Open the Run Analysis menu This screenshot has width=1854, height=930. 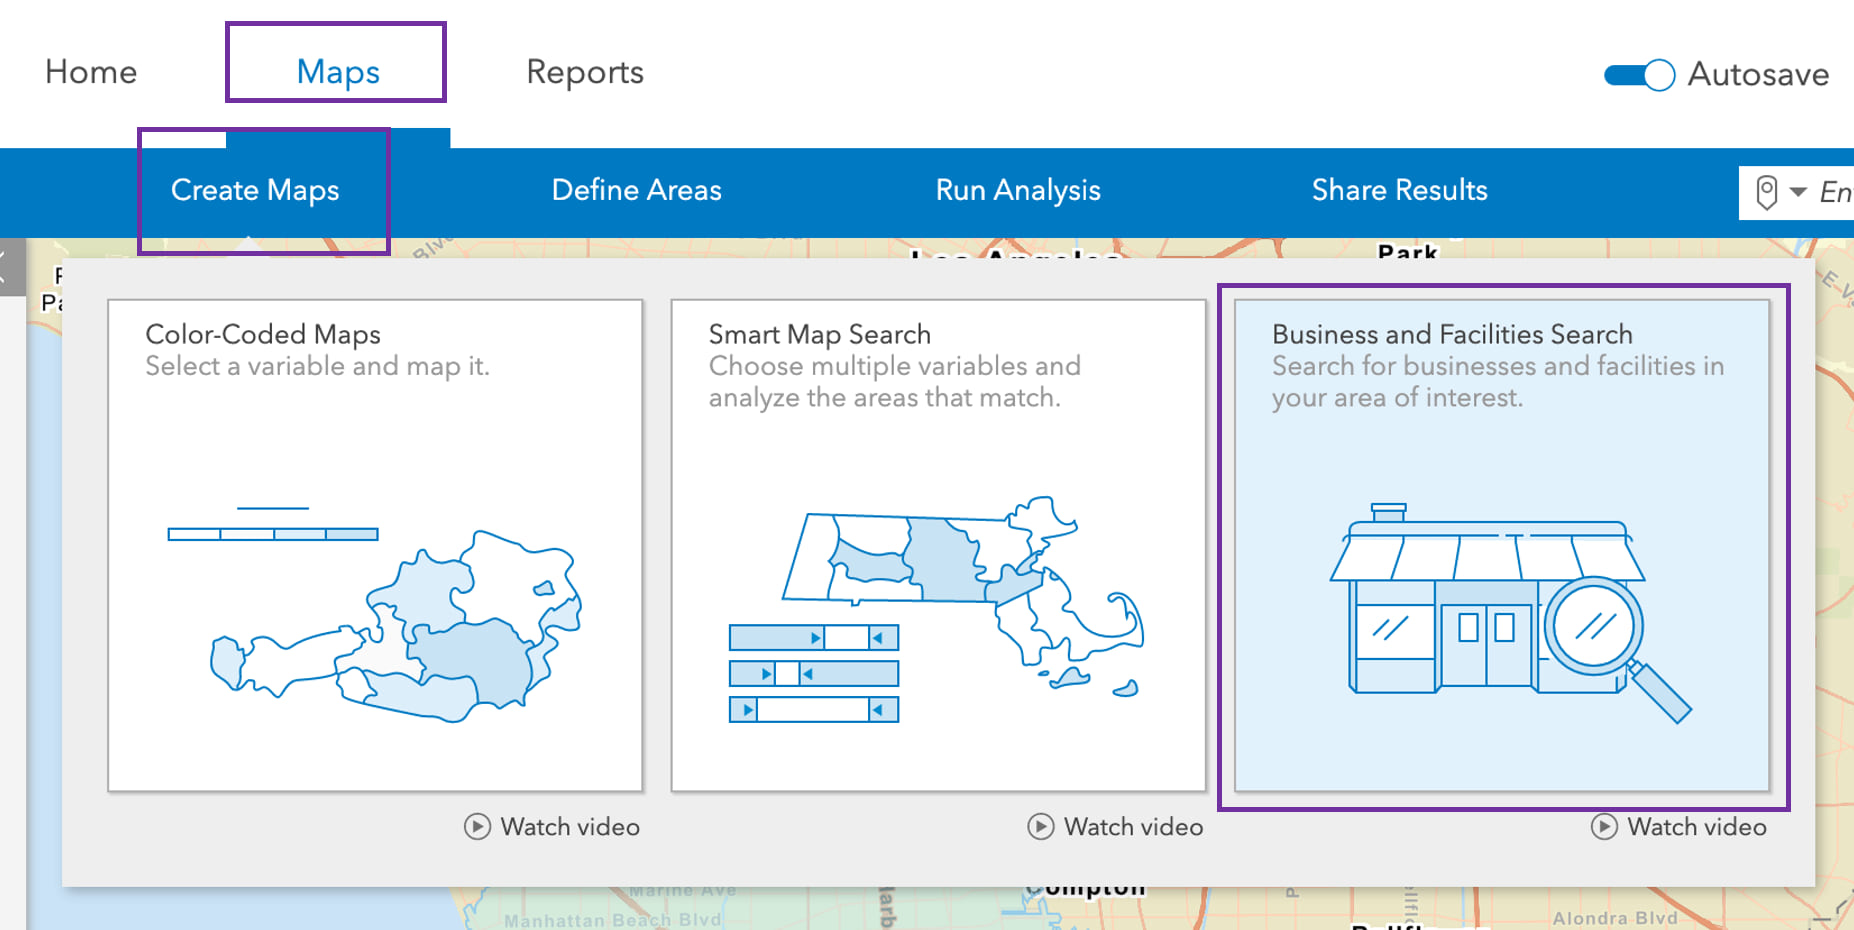[x=1018, y=190]
